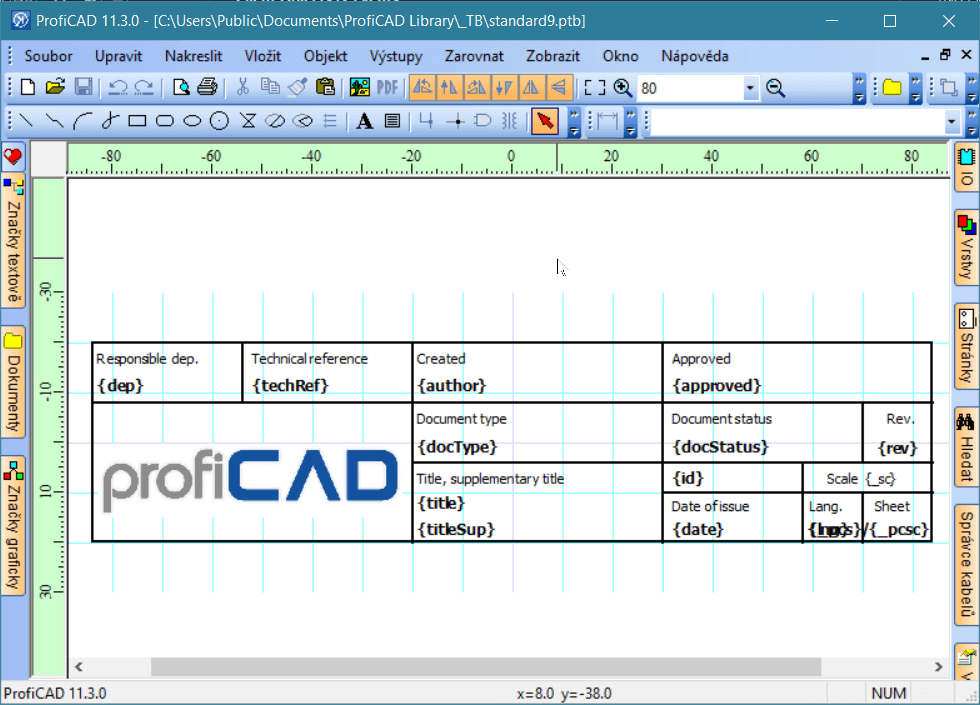Copy the selection to clipboard
The image size is (980, 705).
[x=270, y=88]
